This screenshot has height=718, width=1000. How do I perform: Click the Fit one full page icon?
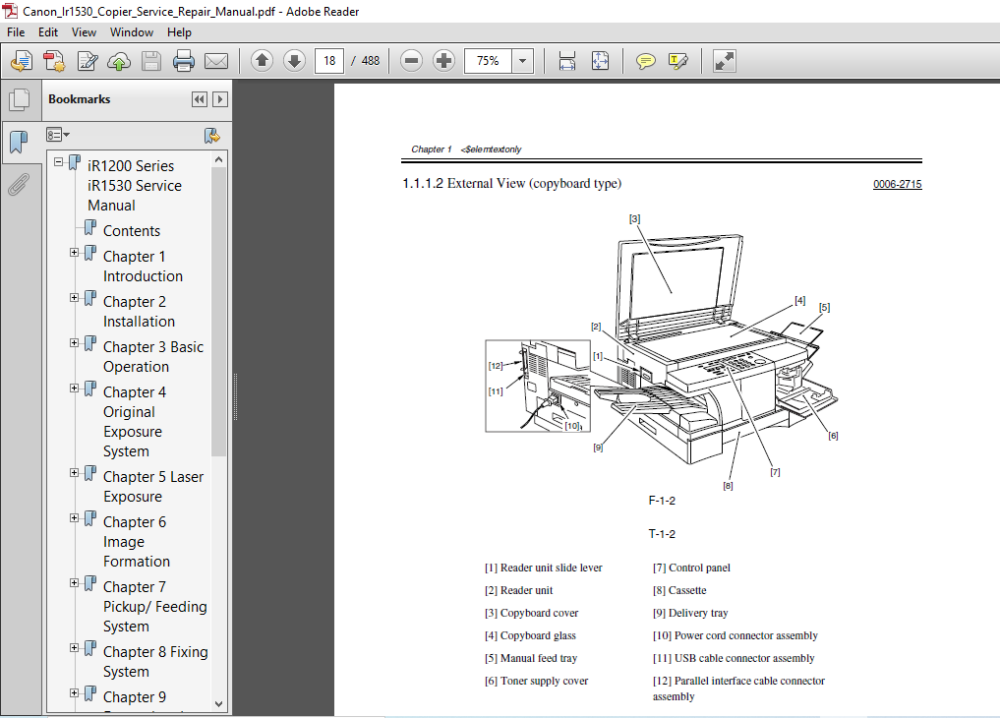600,61
